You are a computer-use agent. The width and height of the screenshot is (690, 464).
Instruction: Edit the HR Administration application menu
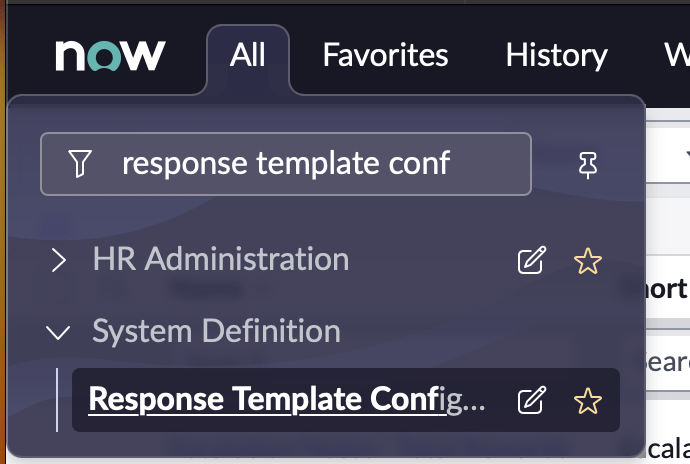click(531, 262)
